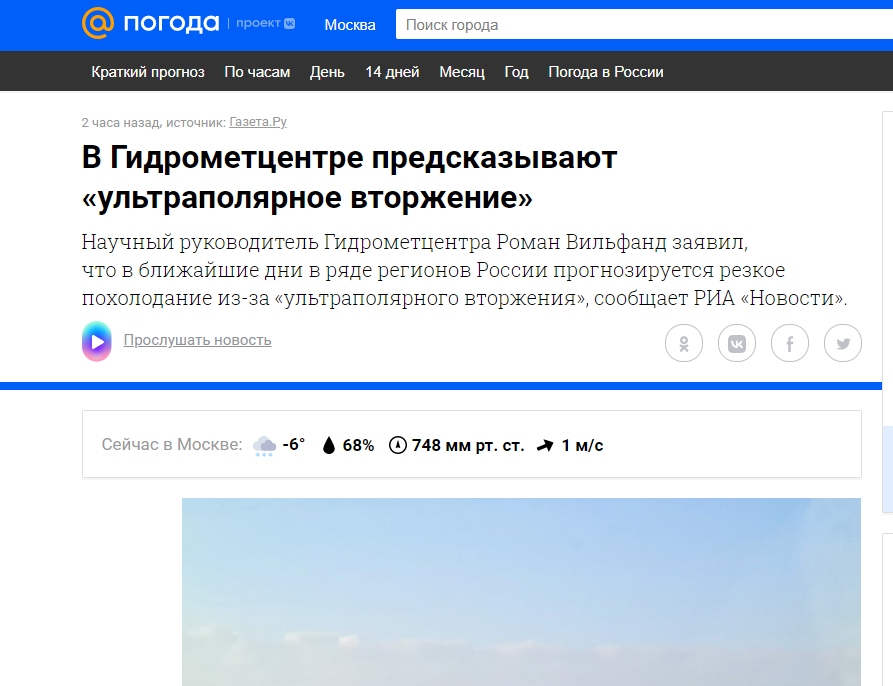Click the wind direction arrow icon

545,445
